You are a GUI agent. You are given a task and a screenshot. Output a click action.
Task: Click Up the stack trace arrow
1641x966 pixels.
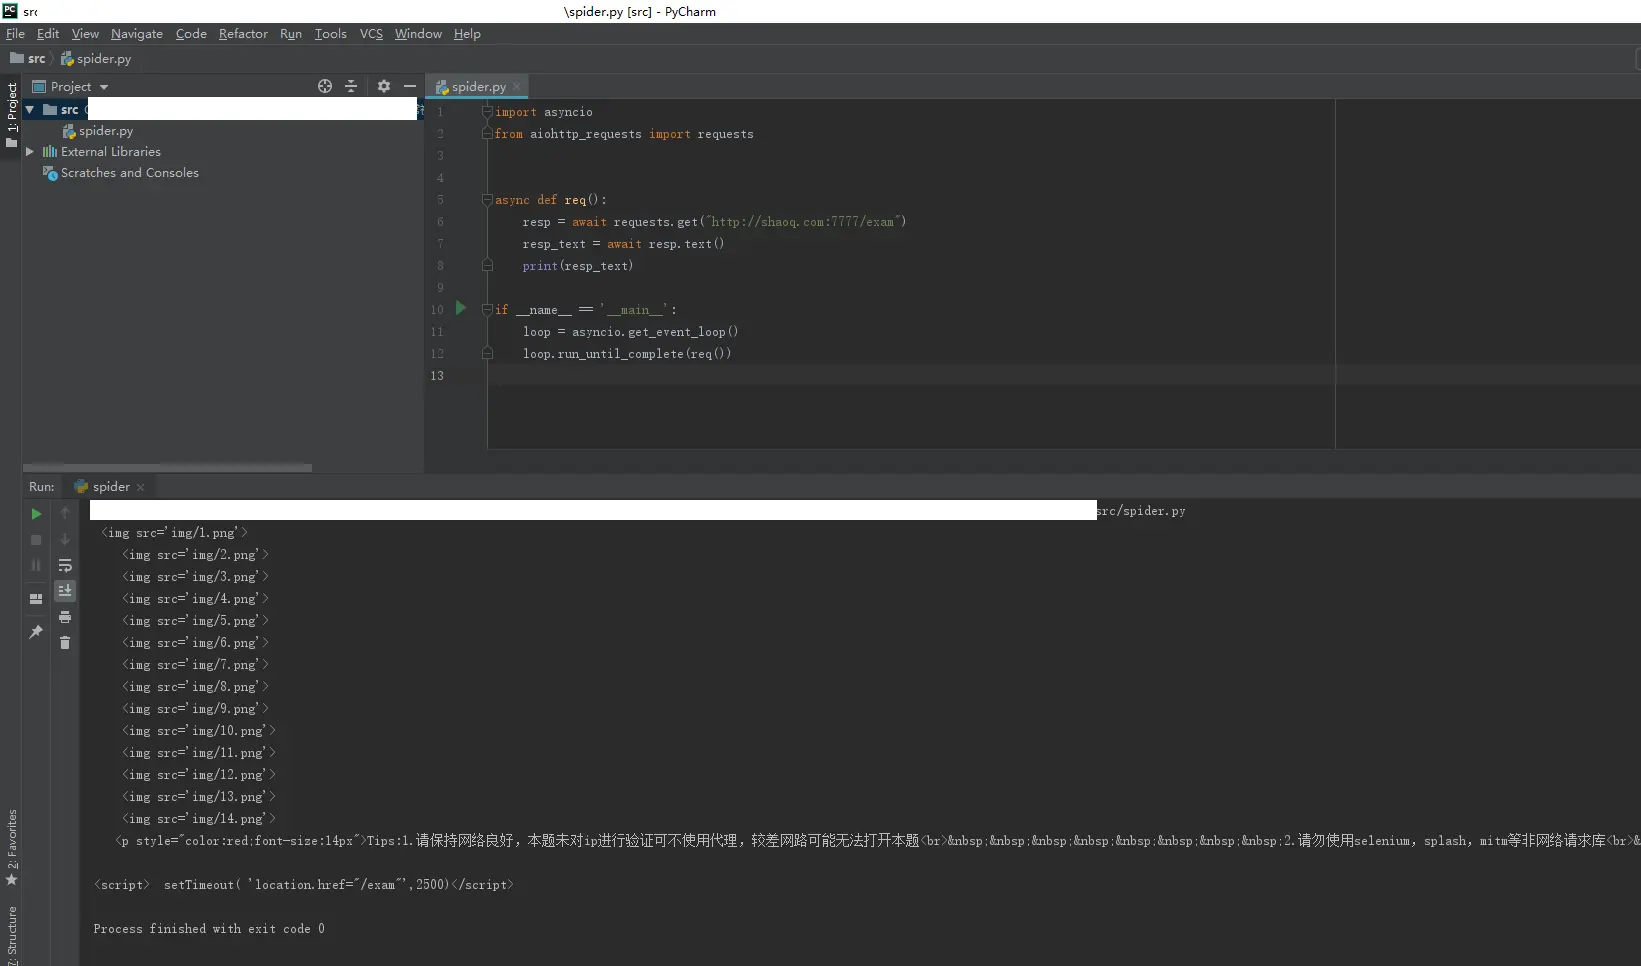[65, 513]
